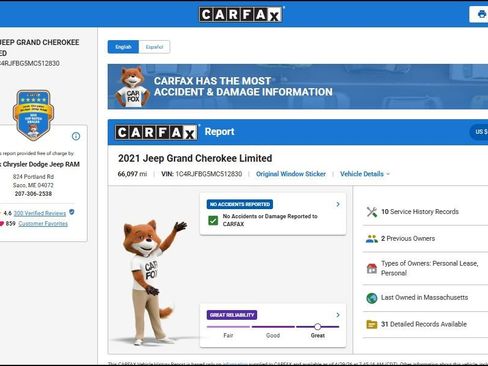Click the top-rated dealer badge

coord(33,115)
